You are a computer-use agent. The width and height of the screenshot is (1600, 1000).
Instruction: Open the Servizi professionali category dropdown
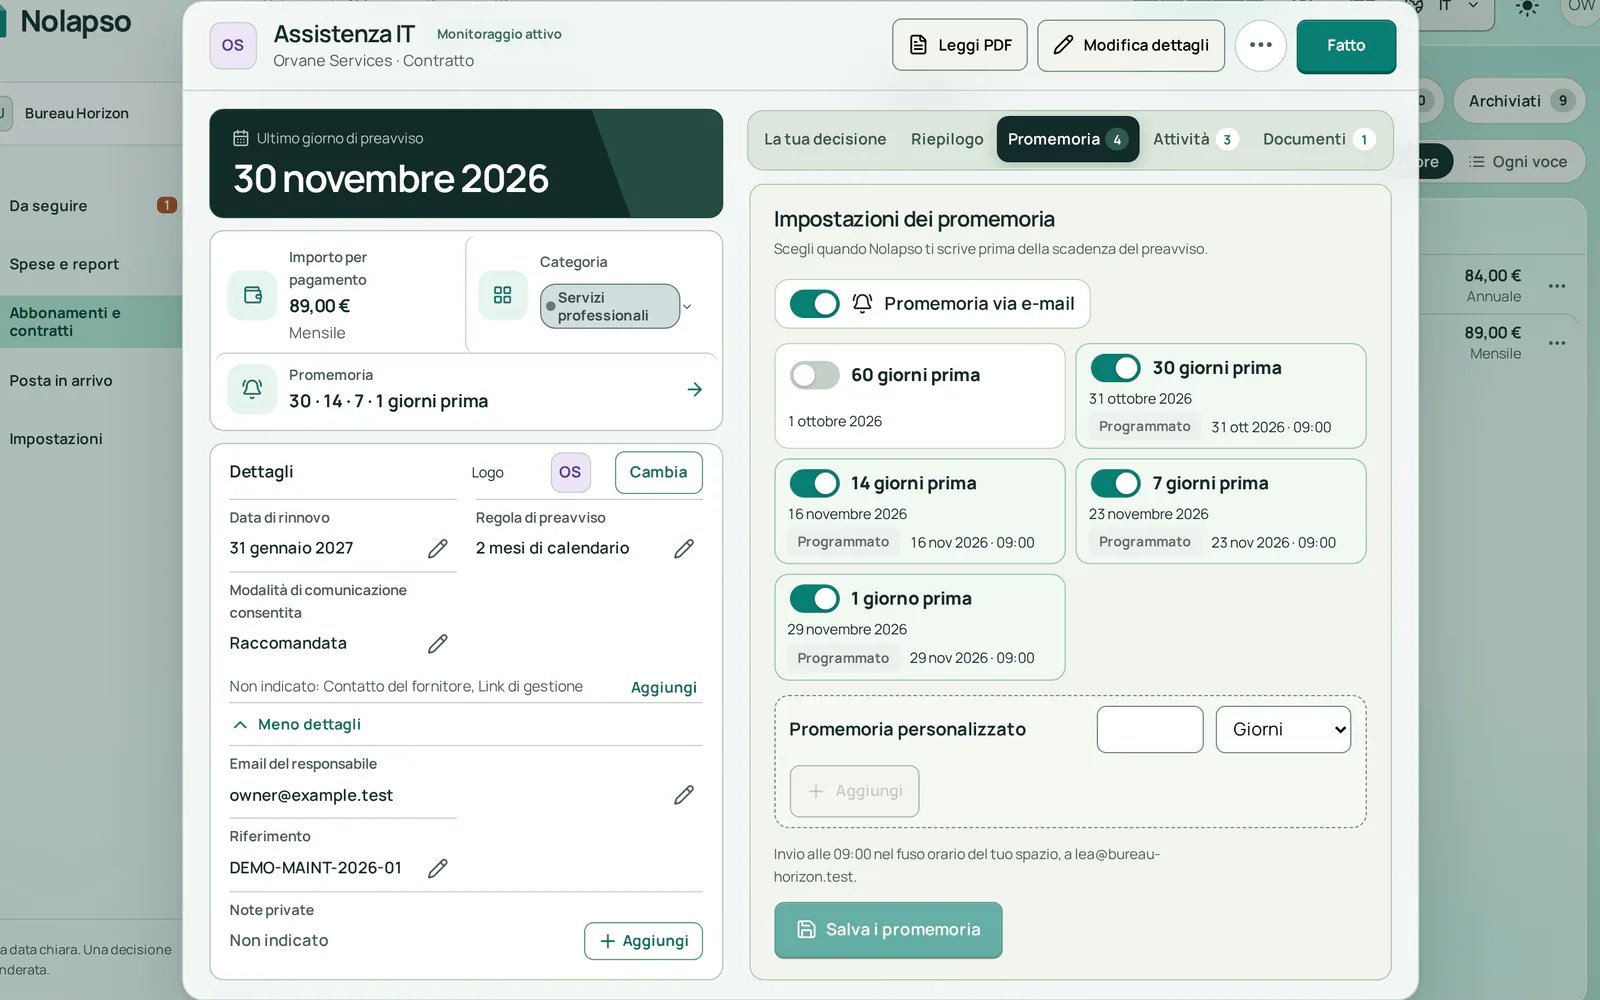coord(616,306)
